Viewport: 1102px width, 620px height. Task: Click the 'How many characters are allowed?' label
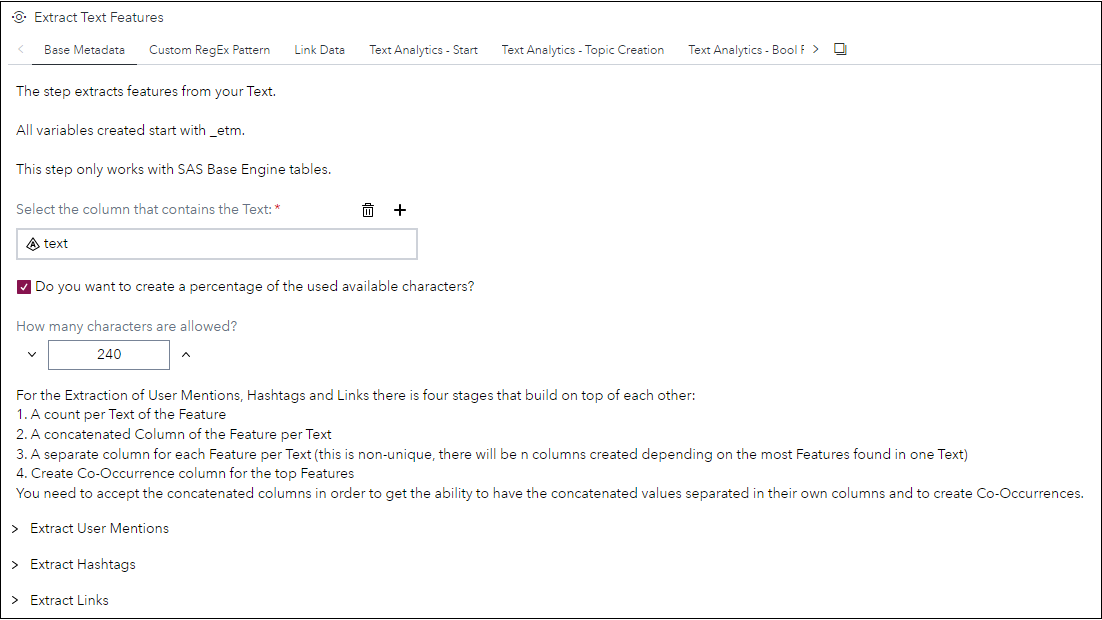click(127, 326)
